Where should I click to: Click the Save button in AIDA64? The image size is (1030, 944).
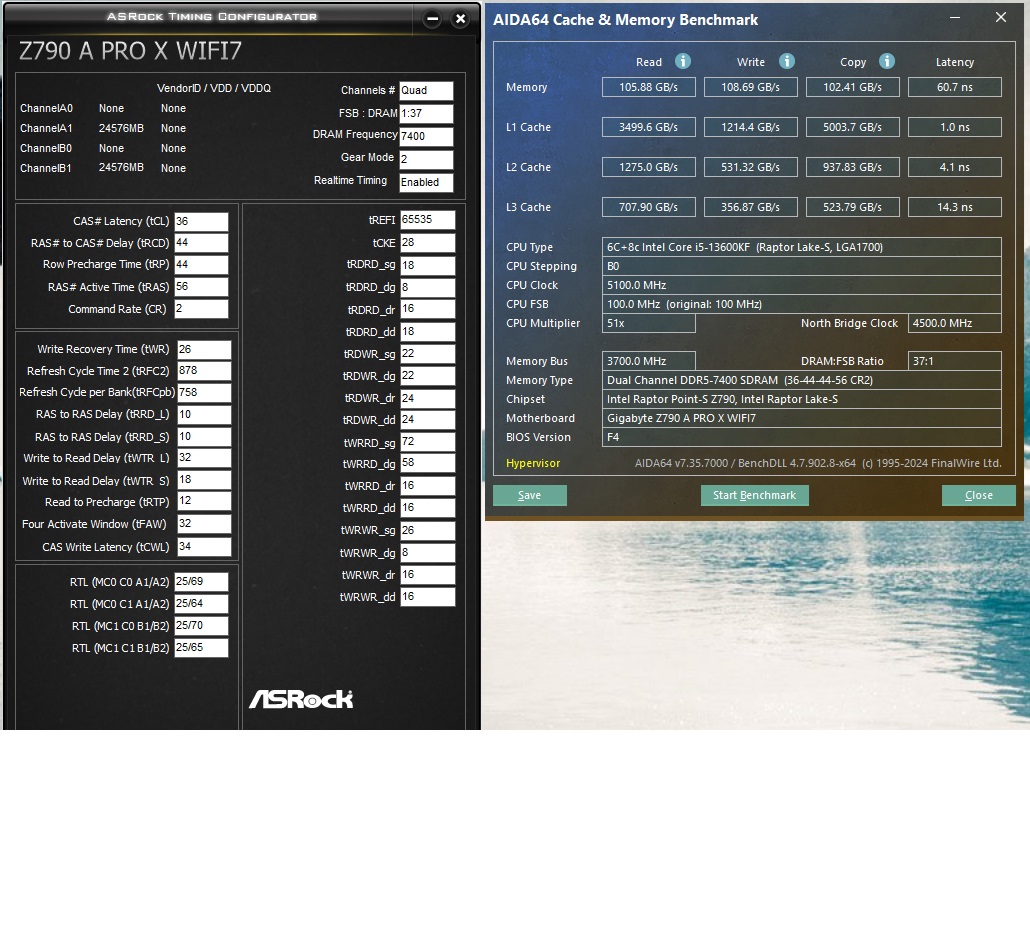click(x=529, y=495)
